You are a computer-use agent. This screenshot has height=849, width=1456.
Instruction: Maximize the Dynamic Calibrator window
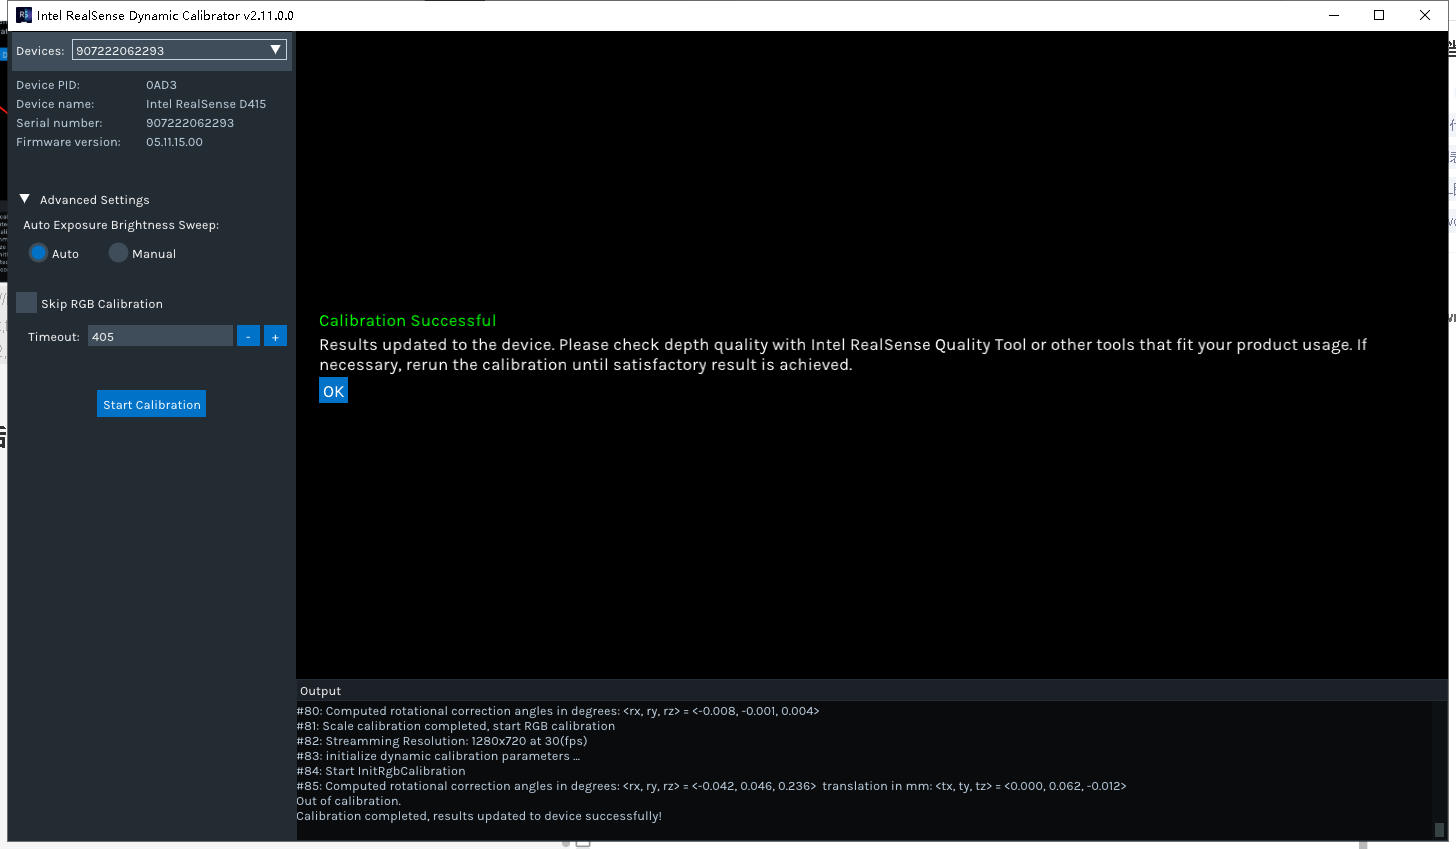[x=1379, y=15]
